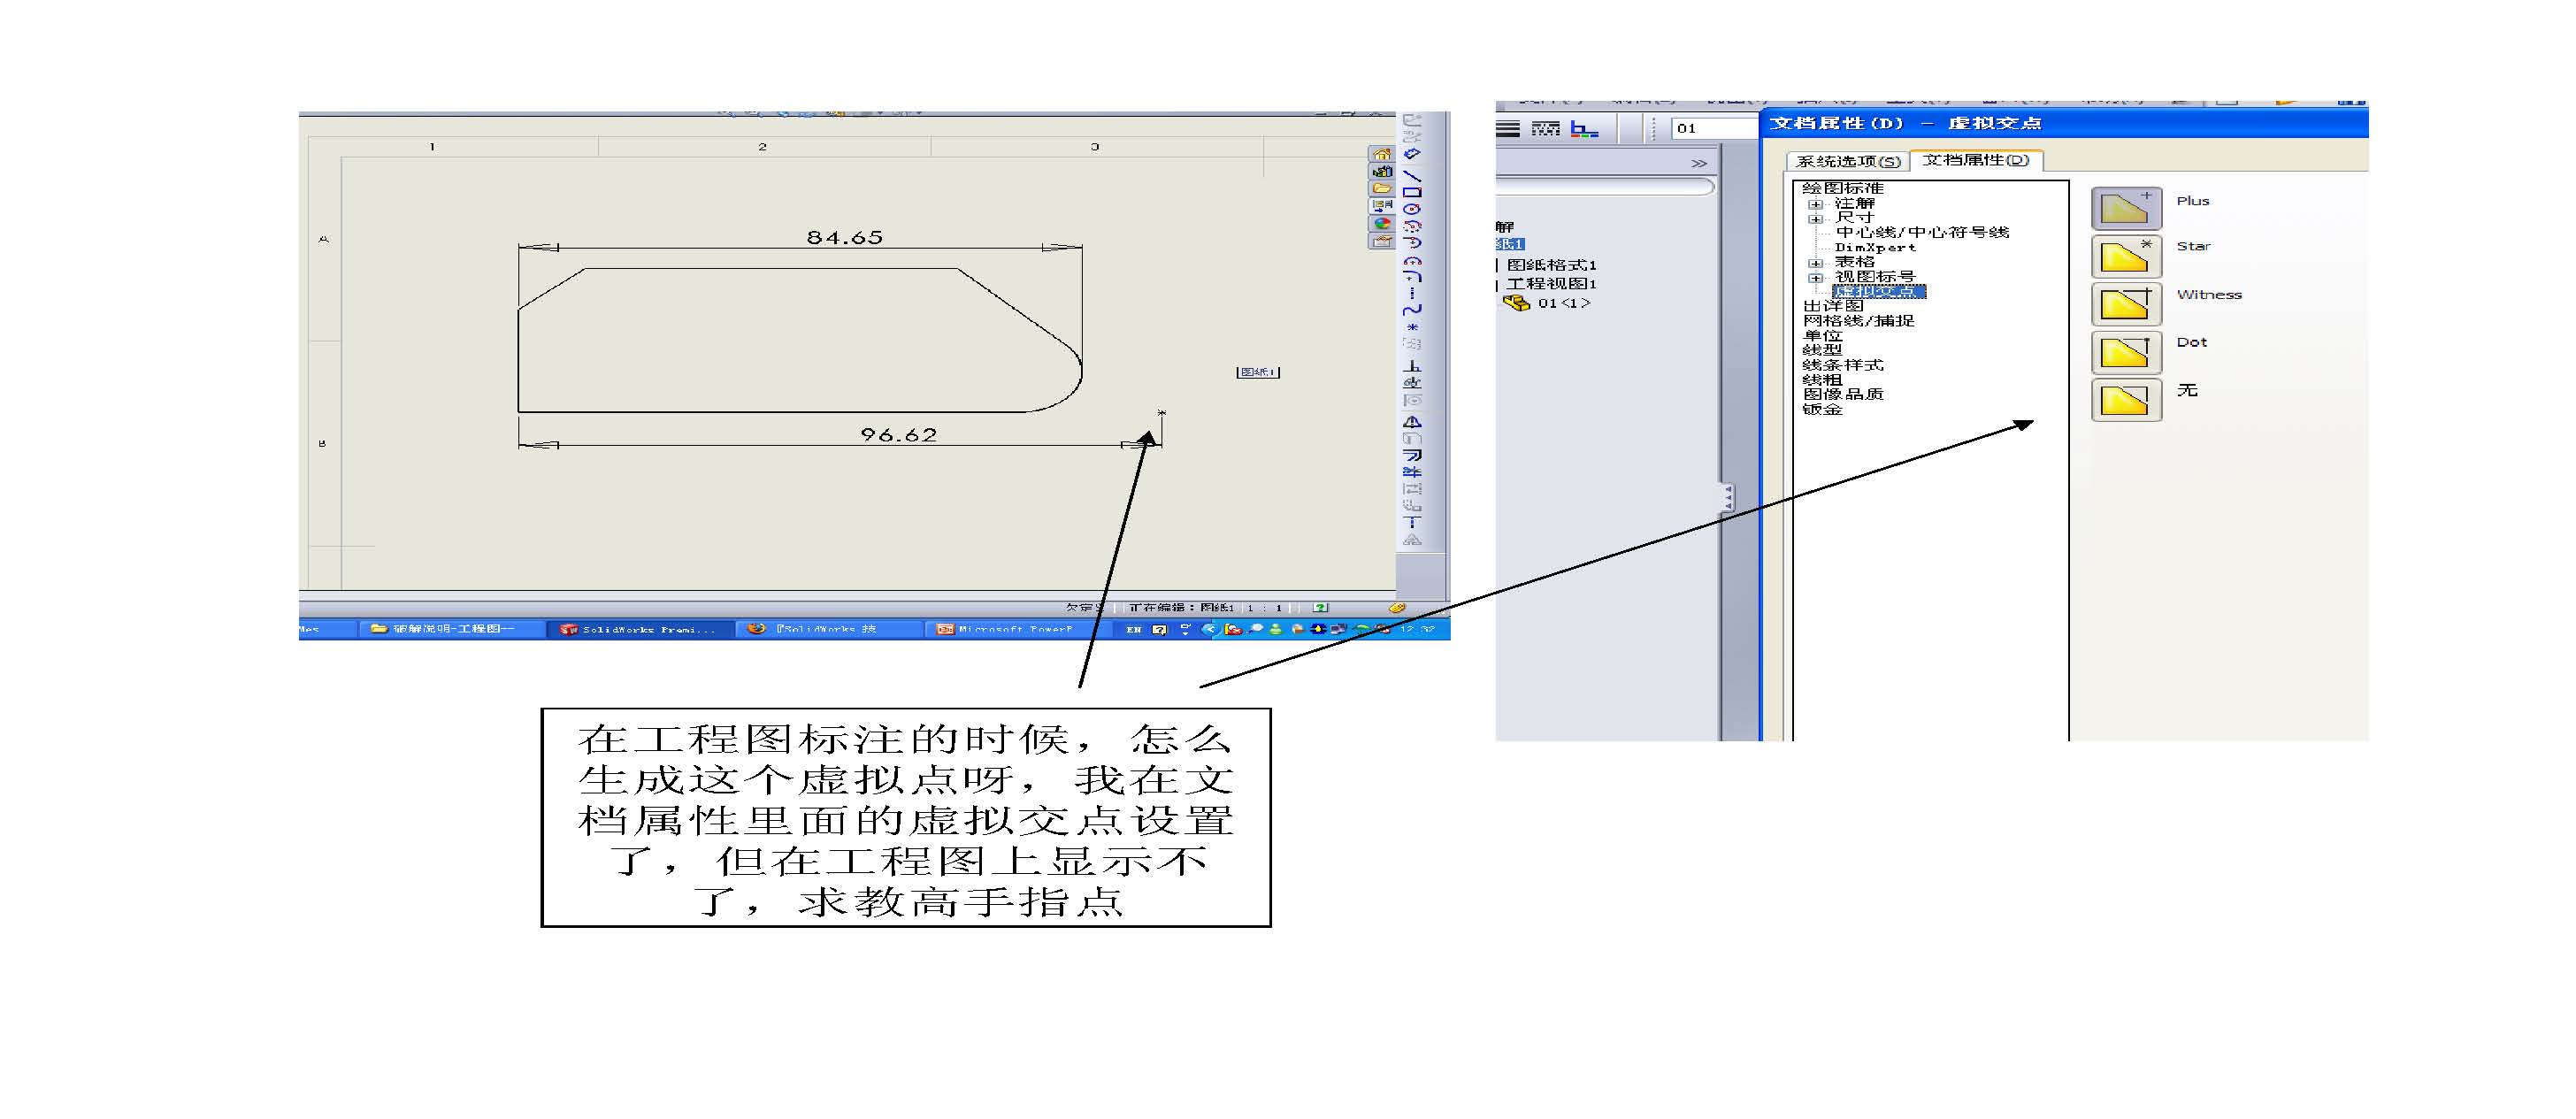This screenshot has height=1119, width=2576.
Task: Select the Spline sketch tool
Action: [1412, 310]
